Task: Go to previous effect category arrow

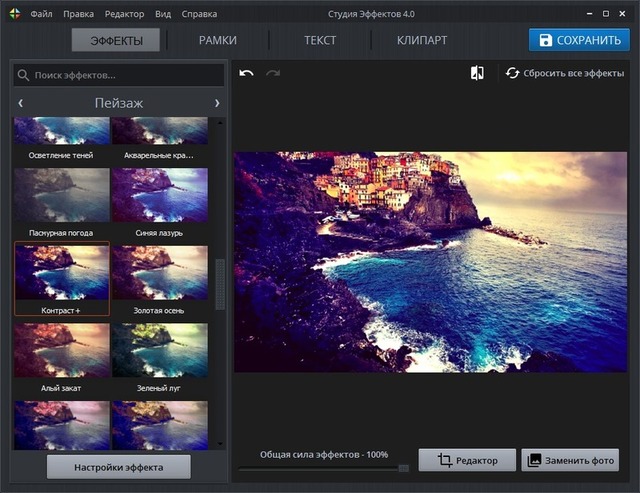Action: 21,103
